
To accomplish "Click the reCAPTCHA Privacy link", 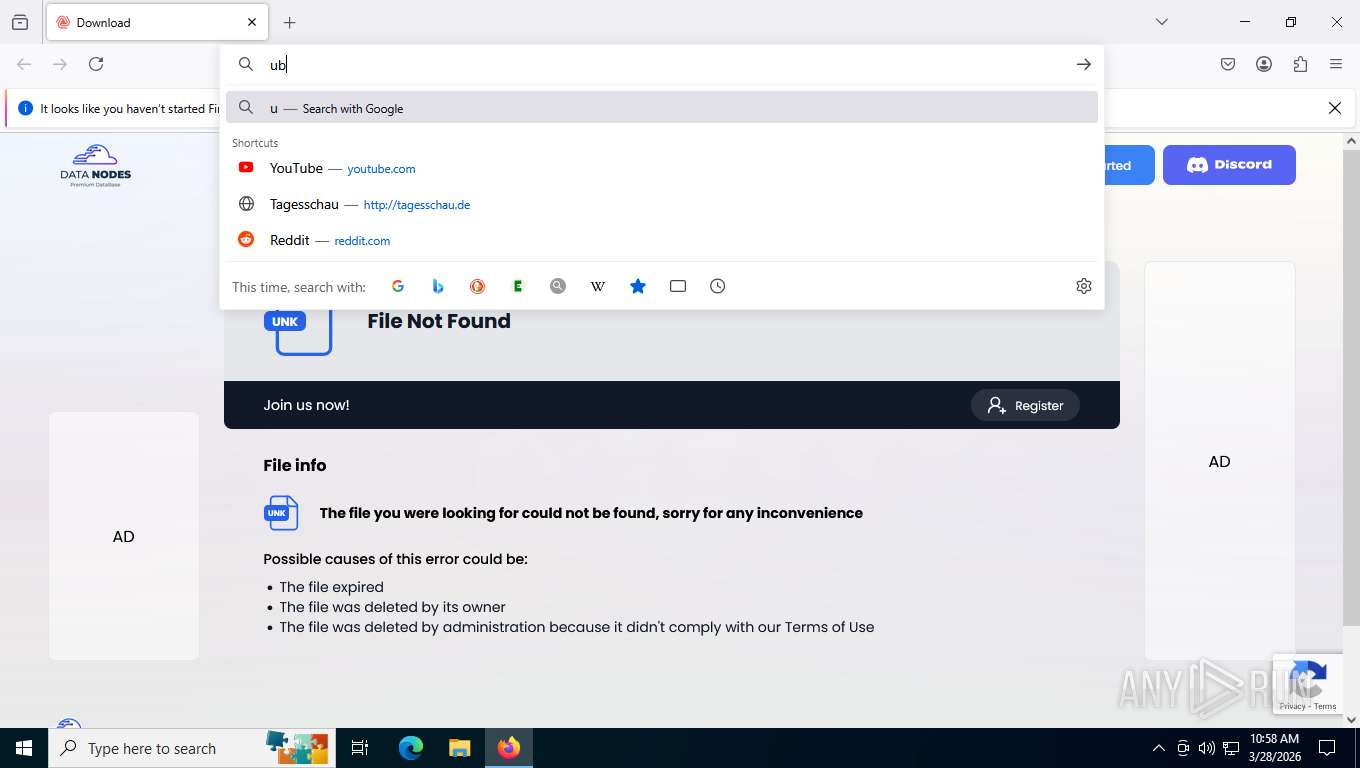I will click(x=1292, y=706).
